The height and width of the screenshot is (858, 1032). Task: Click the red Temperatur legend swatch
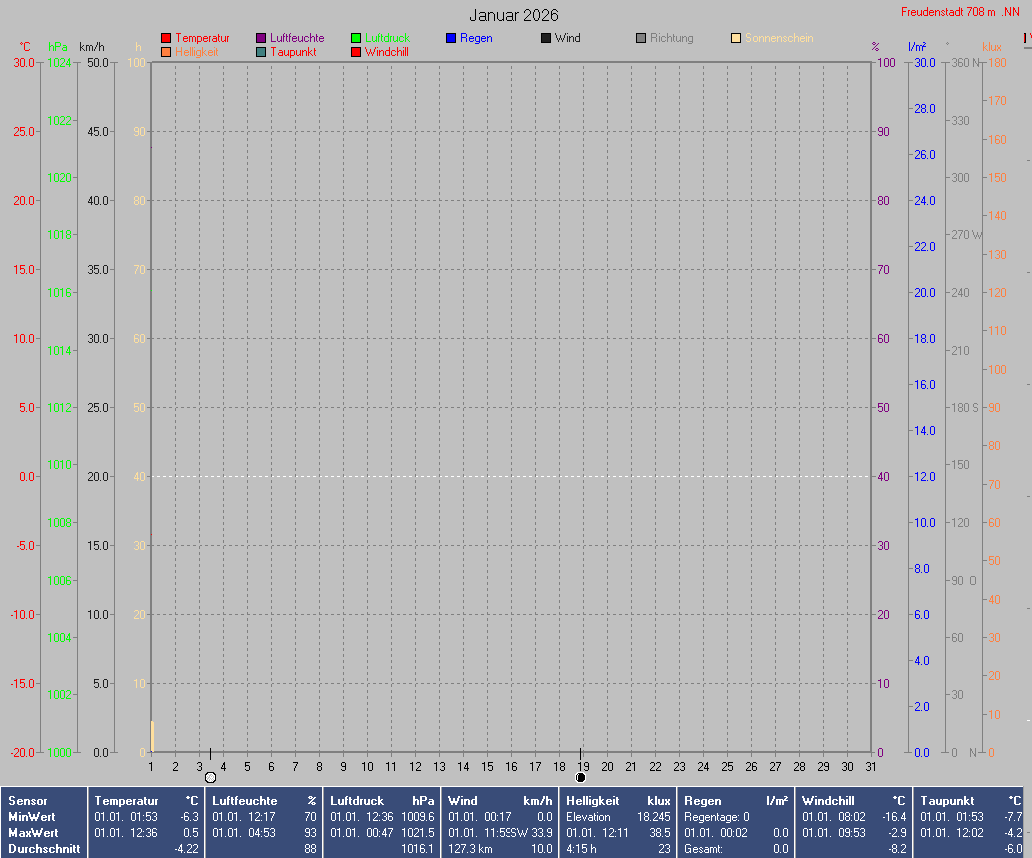[x=166, y=38]
